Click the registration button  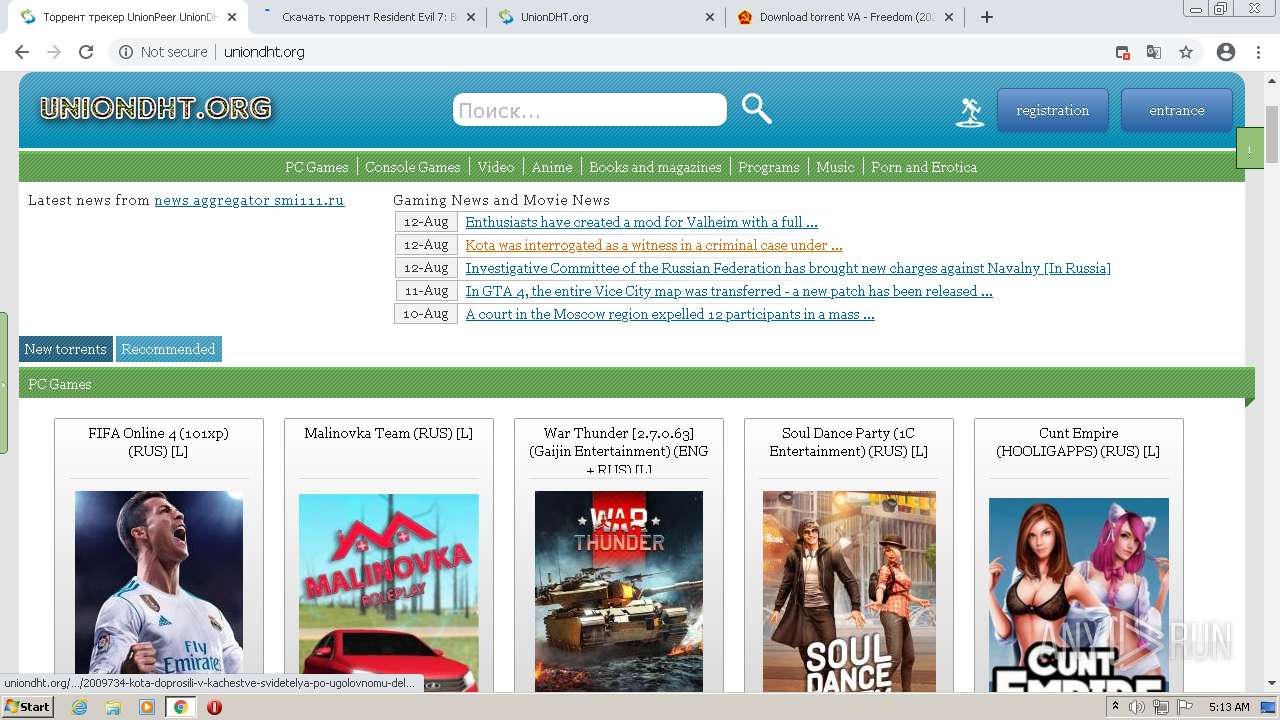pos(1053,110)
